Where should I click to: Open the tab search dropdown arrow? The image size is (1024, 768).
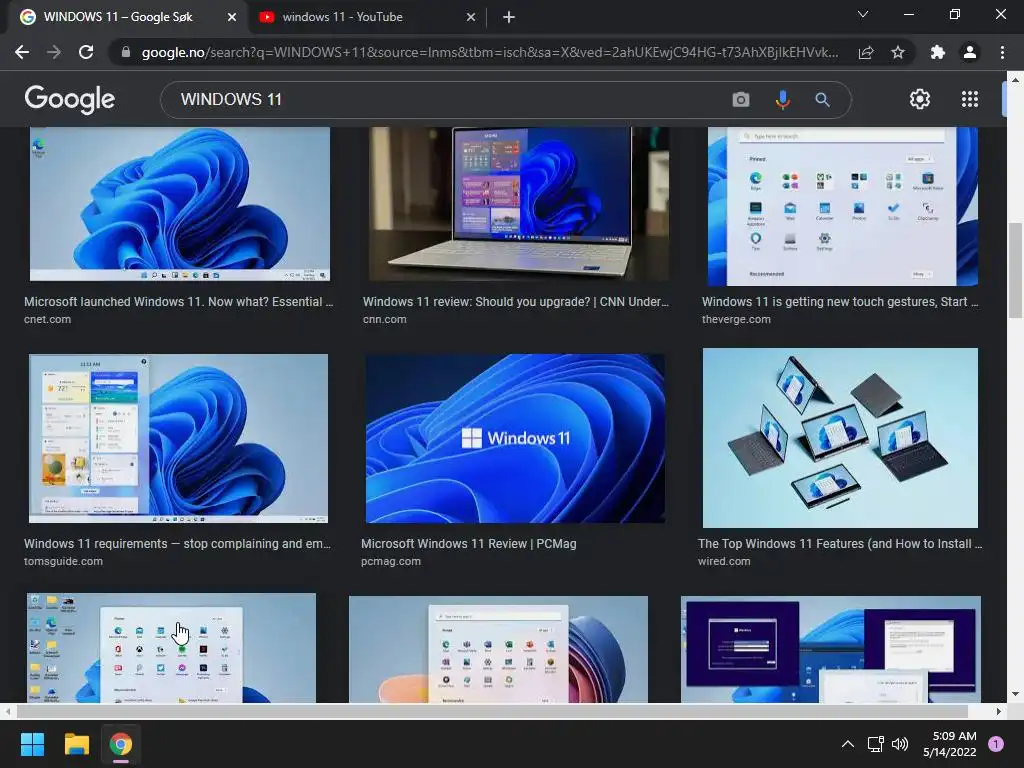click(x=863, y=14)
